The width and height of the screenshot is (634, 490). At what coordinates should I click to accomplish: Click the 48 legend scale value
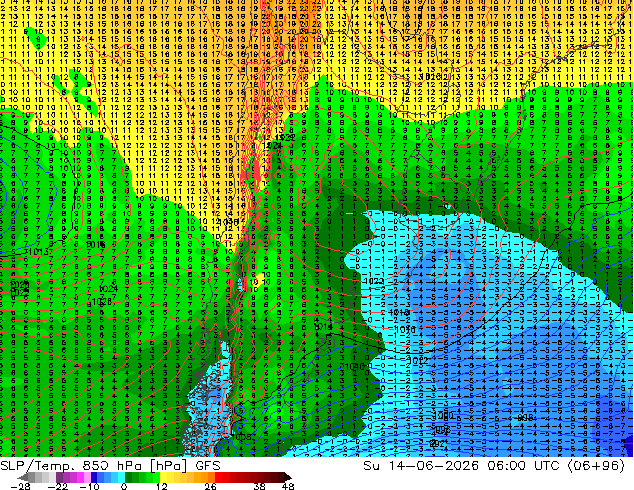coord(288,486)
